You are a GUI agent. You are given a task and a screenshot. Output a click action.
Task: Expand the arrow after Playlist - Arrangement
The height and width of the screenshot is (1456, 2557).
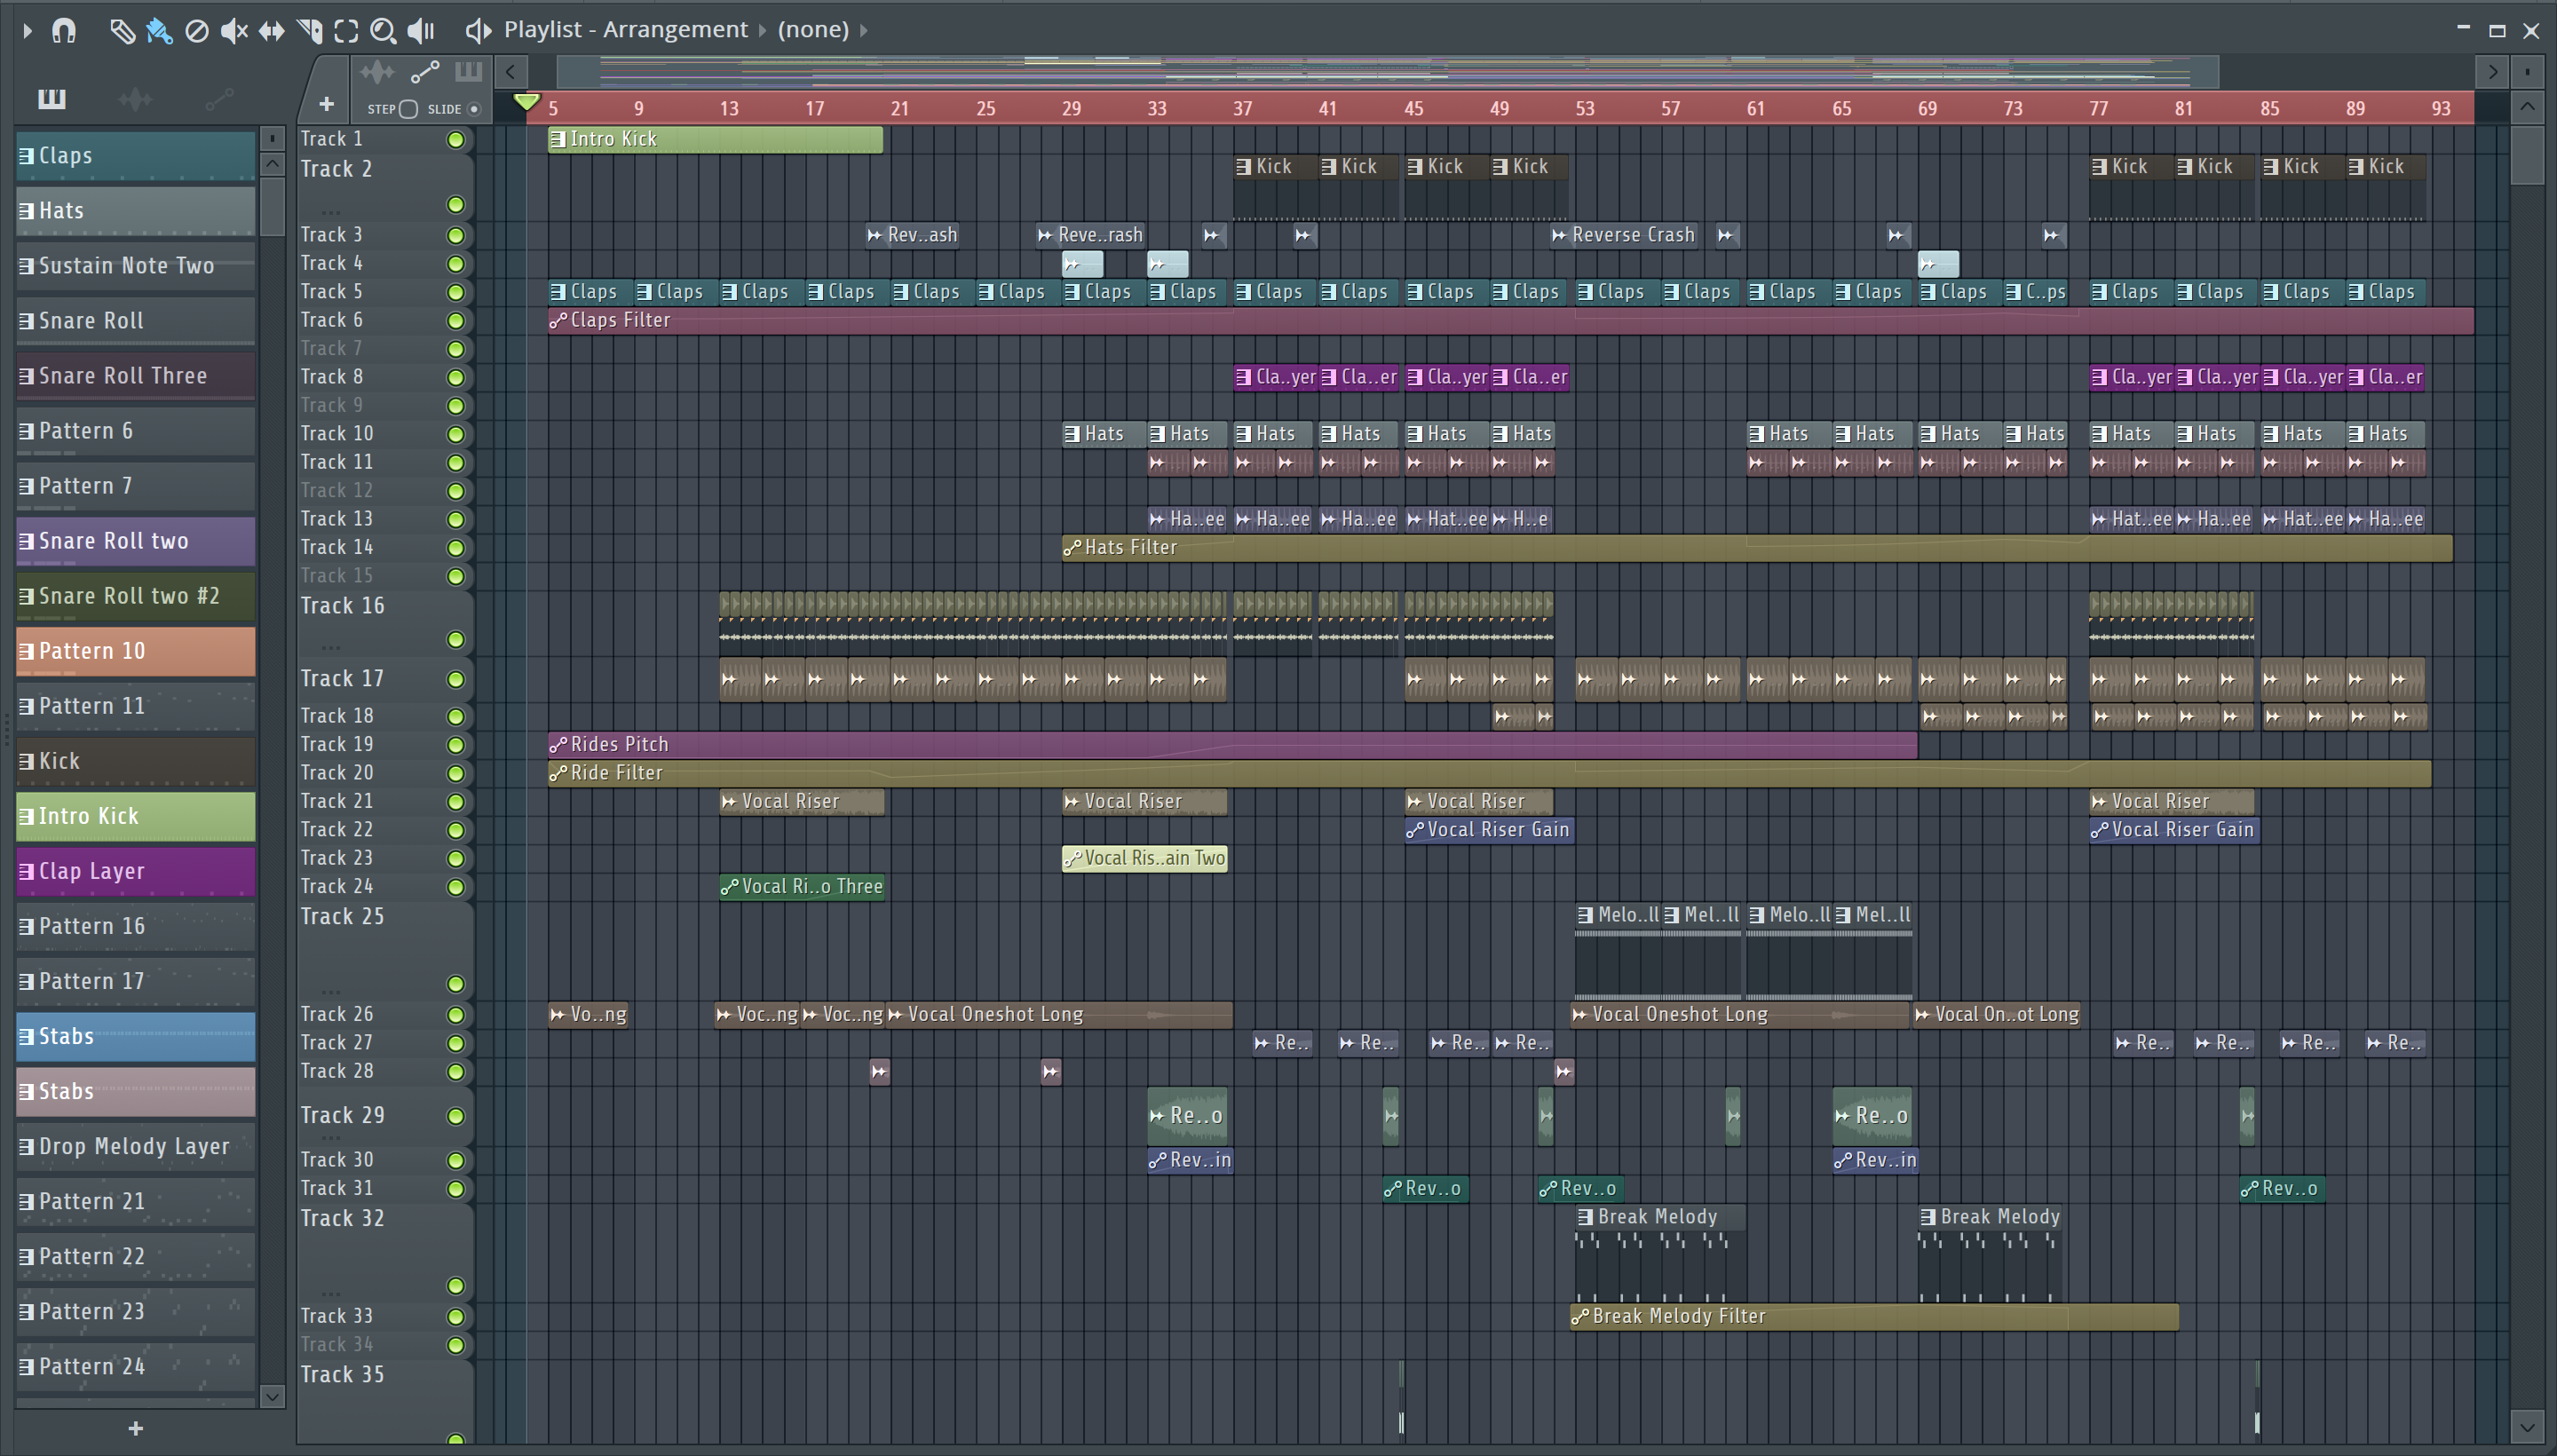pyautogui.click(x=762, y=30)
